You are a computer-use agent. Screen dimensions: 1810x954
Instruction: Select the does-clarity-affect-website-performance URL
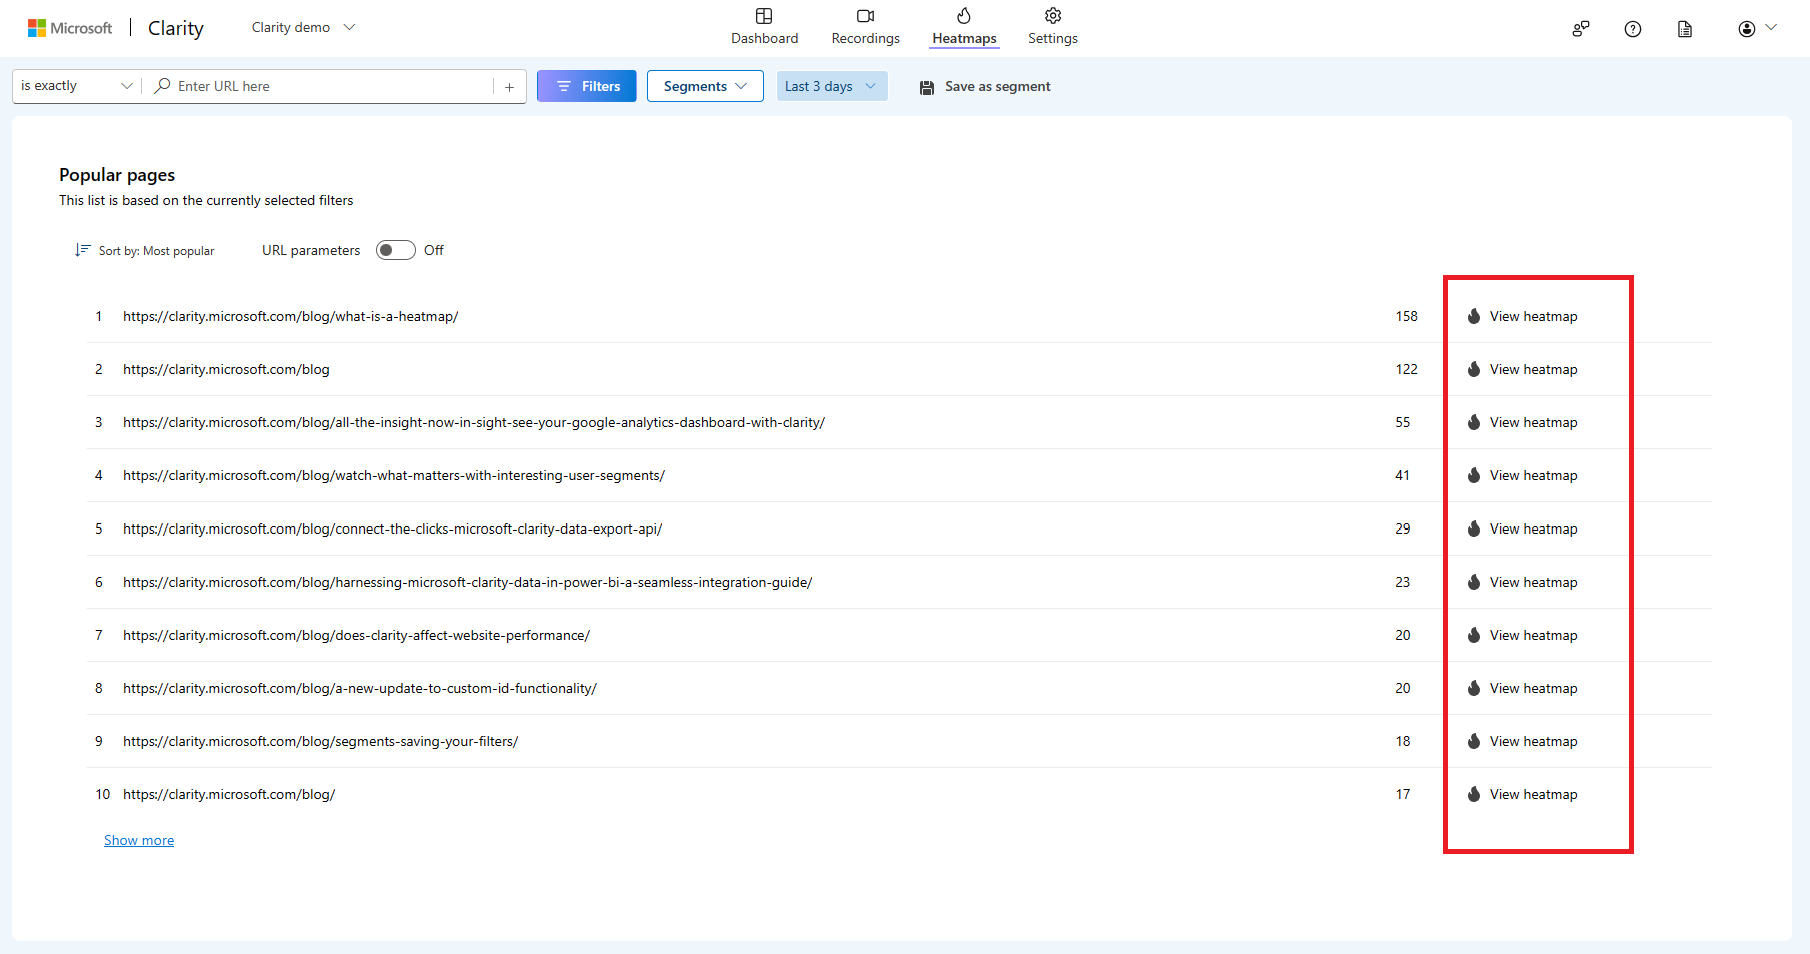(x=356, y=635)
